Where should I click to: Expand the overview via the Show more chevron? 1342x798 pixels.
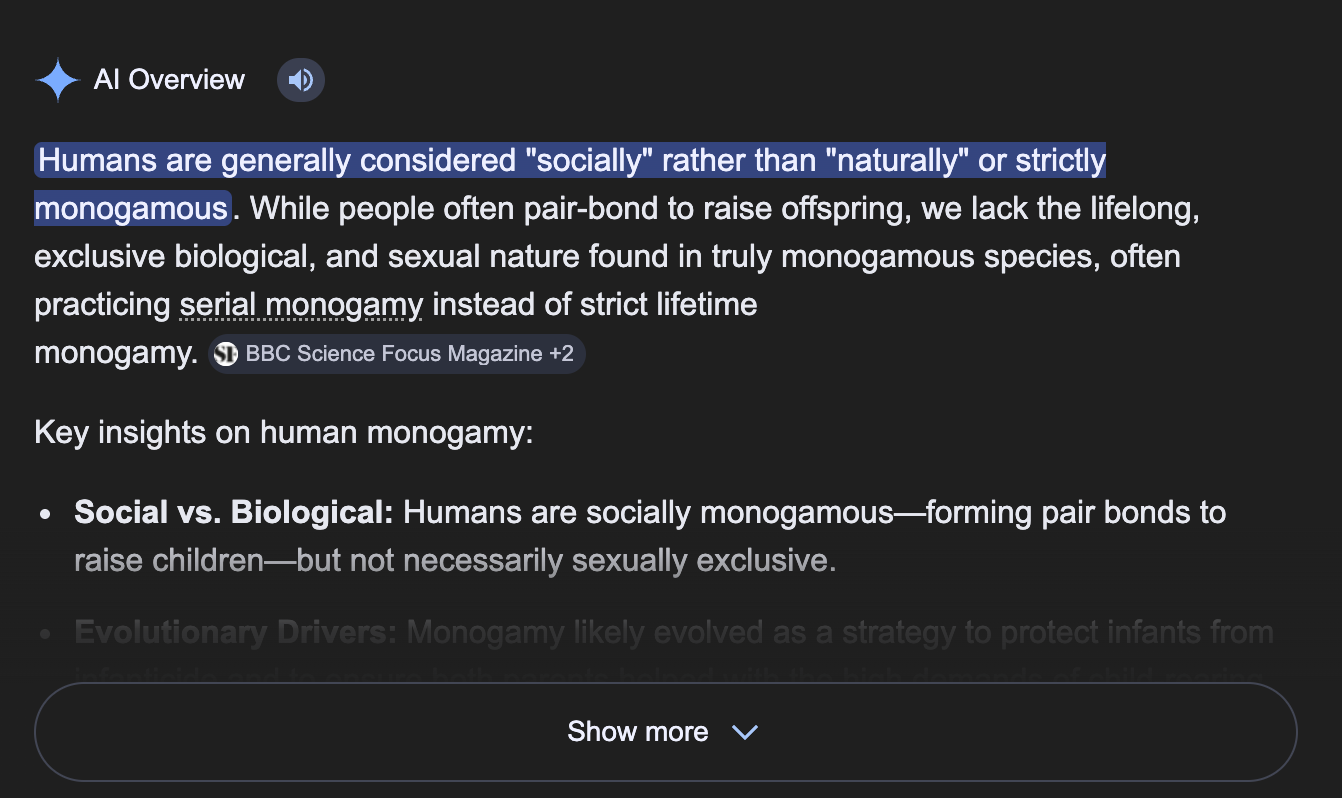pyautogui.click(x=745, y=732)
